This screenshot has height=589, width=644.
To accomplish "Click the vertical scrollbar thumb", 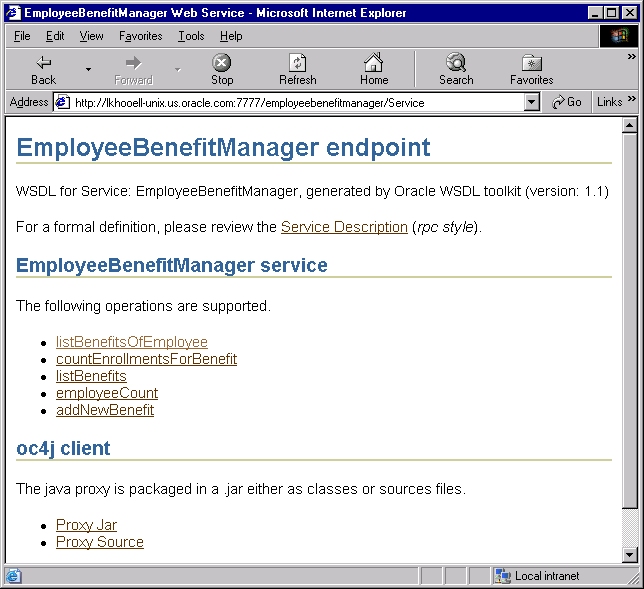I will (x=630, y=321).
